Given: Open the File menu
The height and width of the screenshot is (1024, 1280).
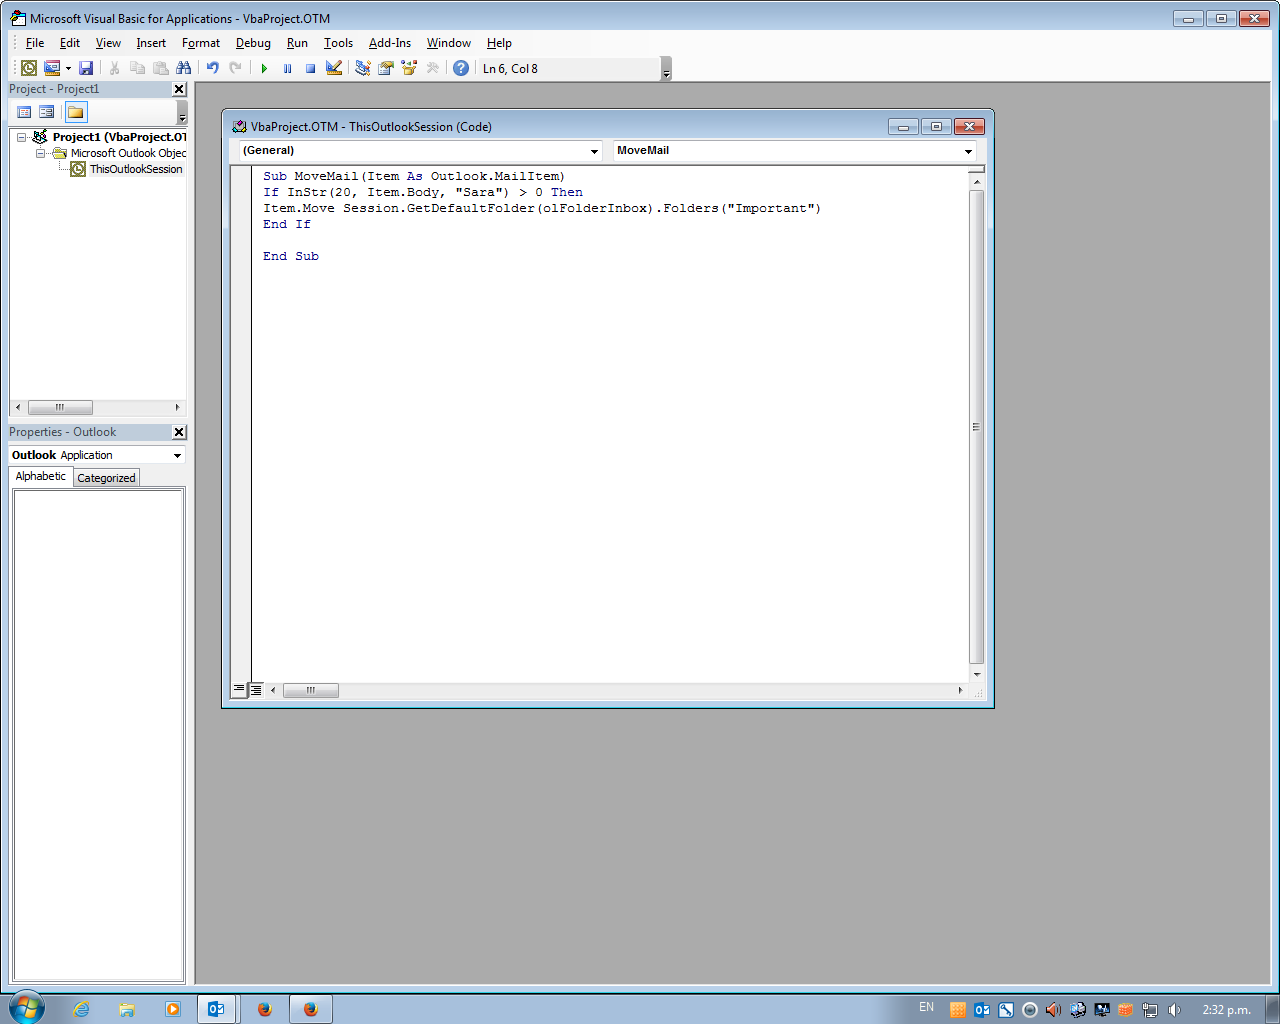Looking at the screenshot, I should (35, 43).
